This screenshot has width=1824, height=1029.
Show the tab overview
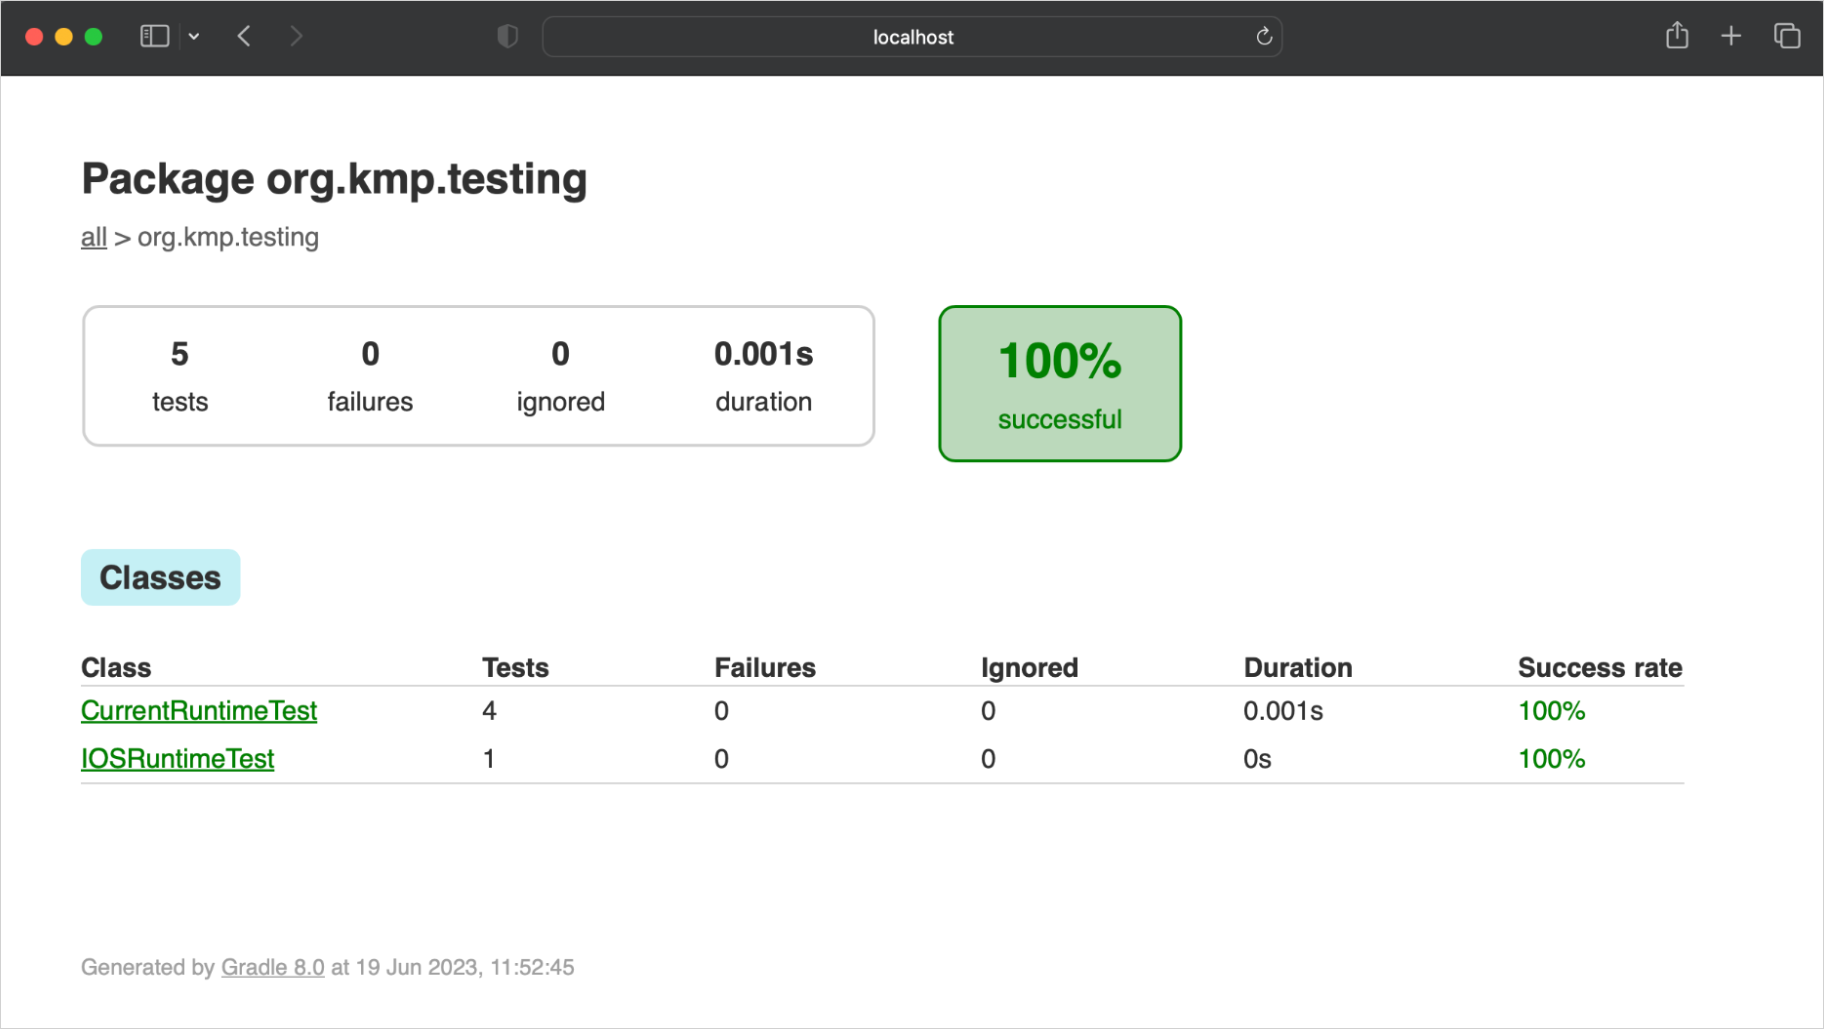pyautogui.click(x=1787, y=35)
